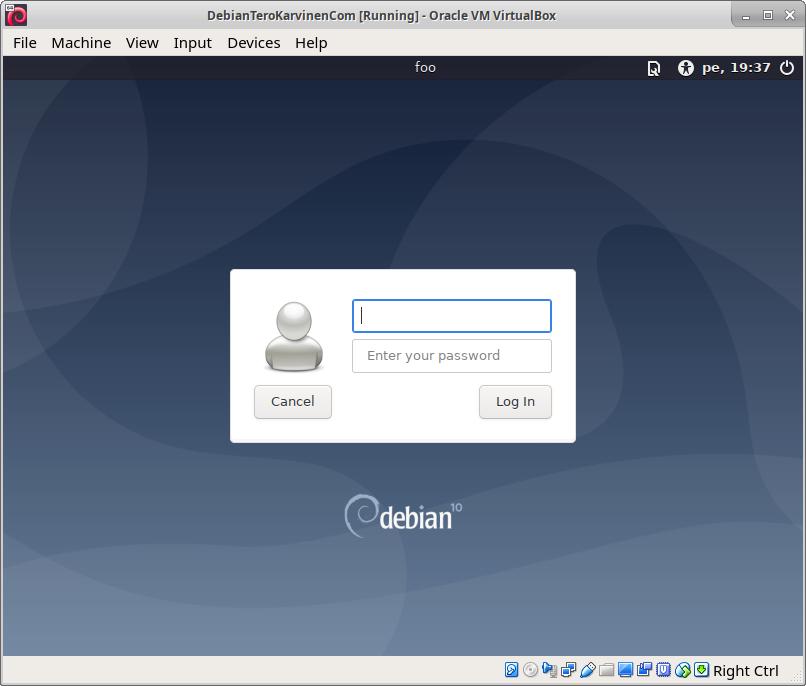This screenshot has height=686, width=806.
Task: Click the optical disc icon in status bar
Action: click(530, 670)
